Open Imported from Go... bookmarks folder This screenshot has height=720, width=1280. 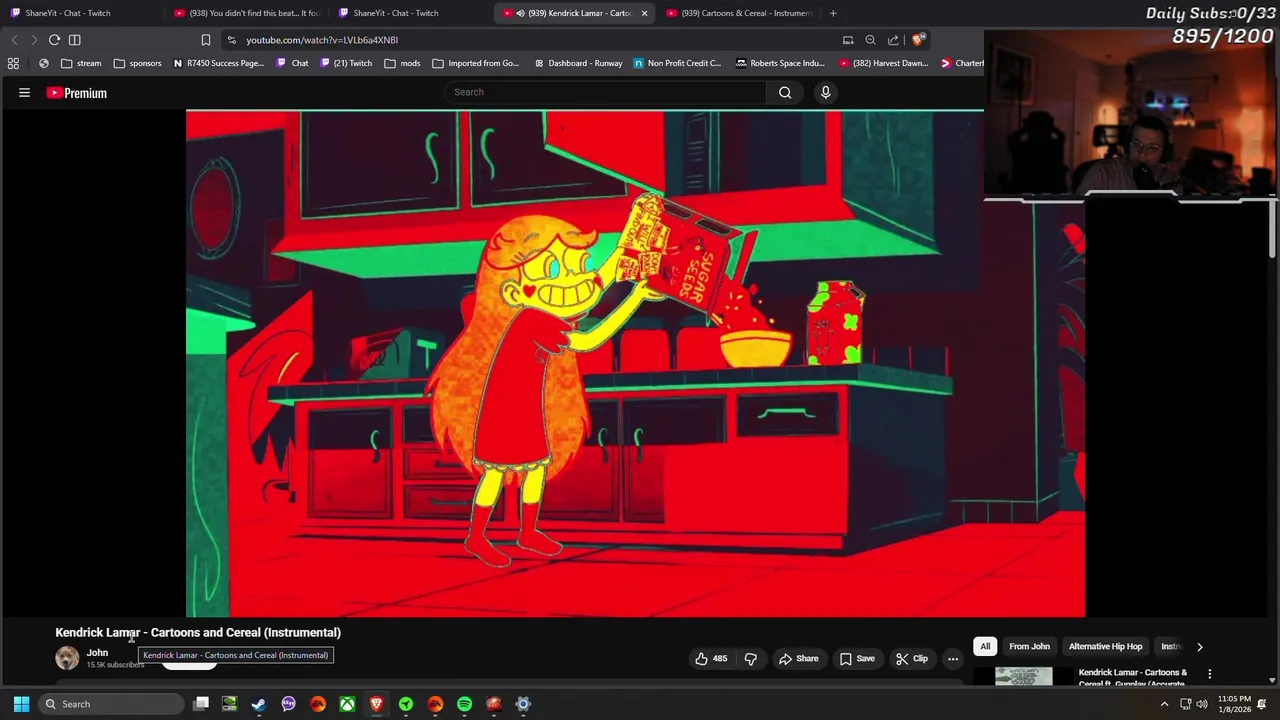pos(476,63)
